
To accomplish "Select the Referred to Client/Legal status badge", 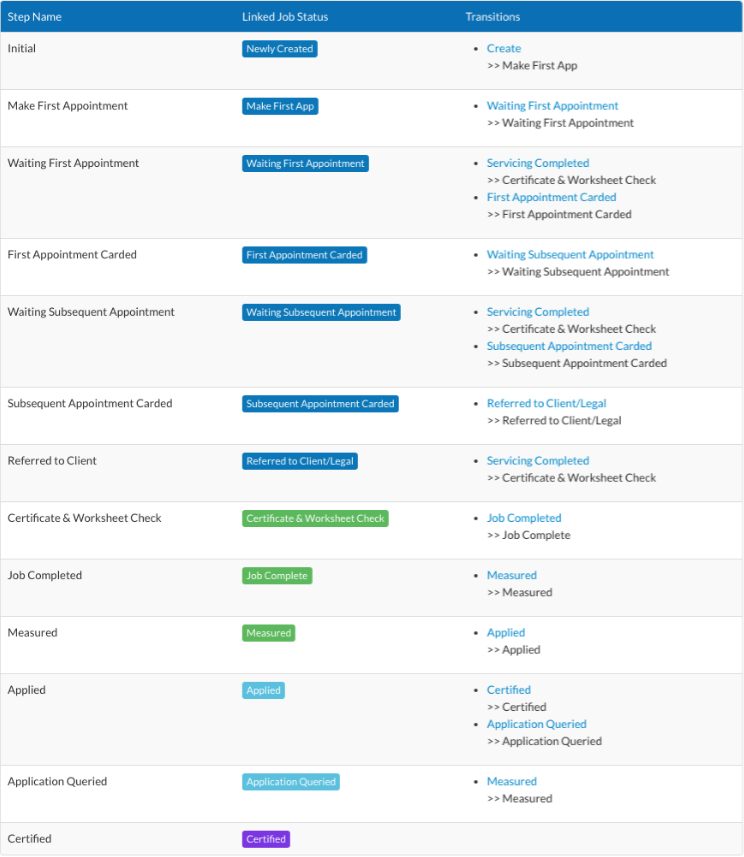I will click(300, 461).
